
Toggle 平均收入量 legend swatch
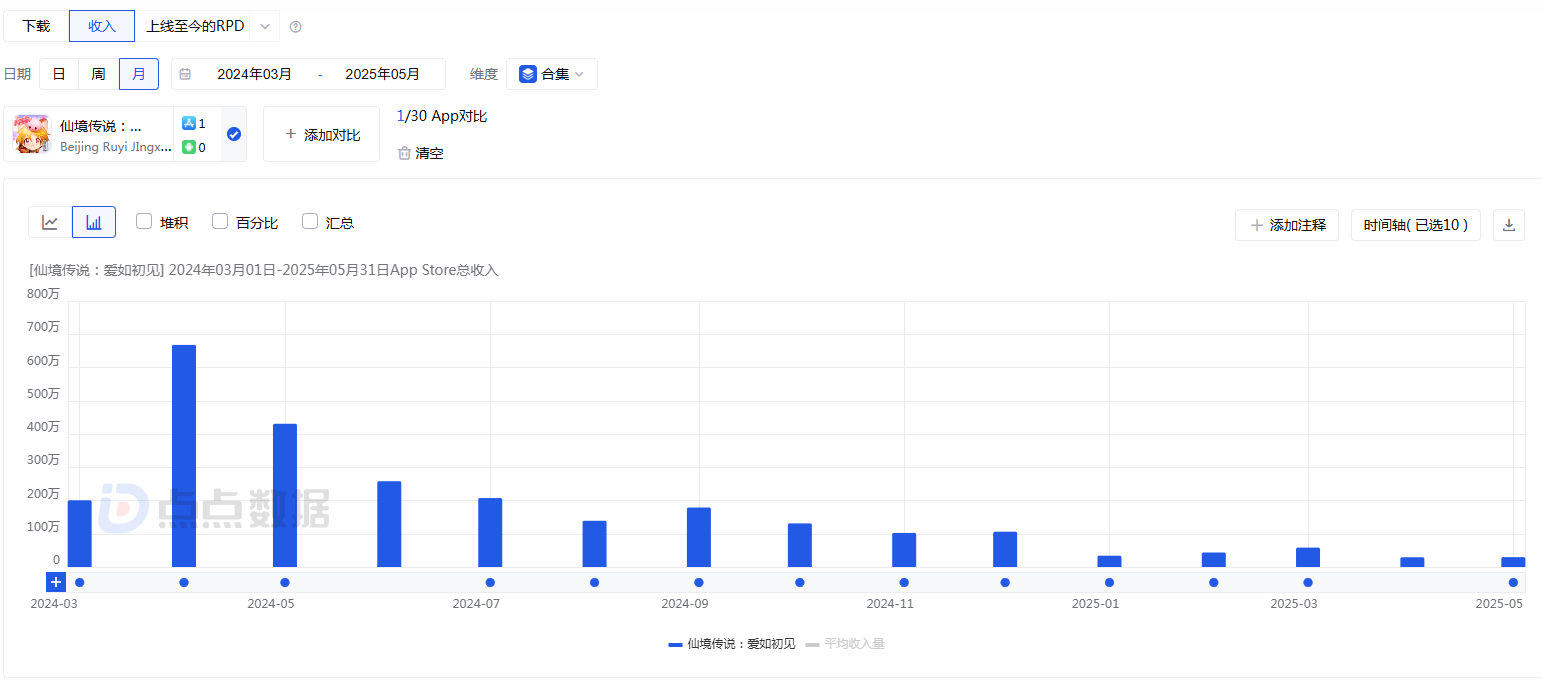pos(812,644)
